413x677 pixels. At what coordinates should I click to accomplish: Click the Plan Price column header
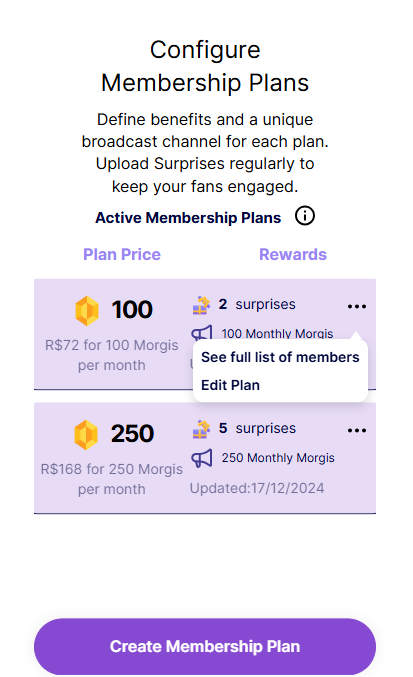tap(122, 254)
